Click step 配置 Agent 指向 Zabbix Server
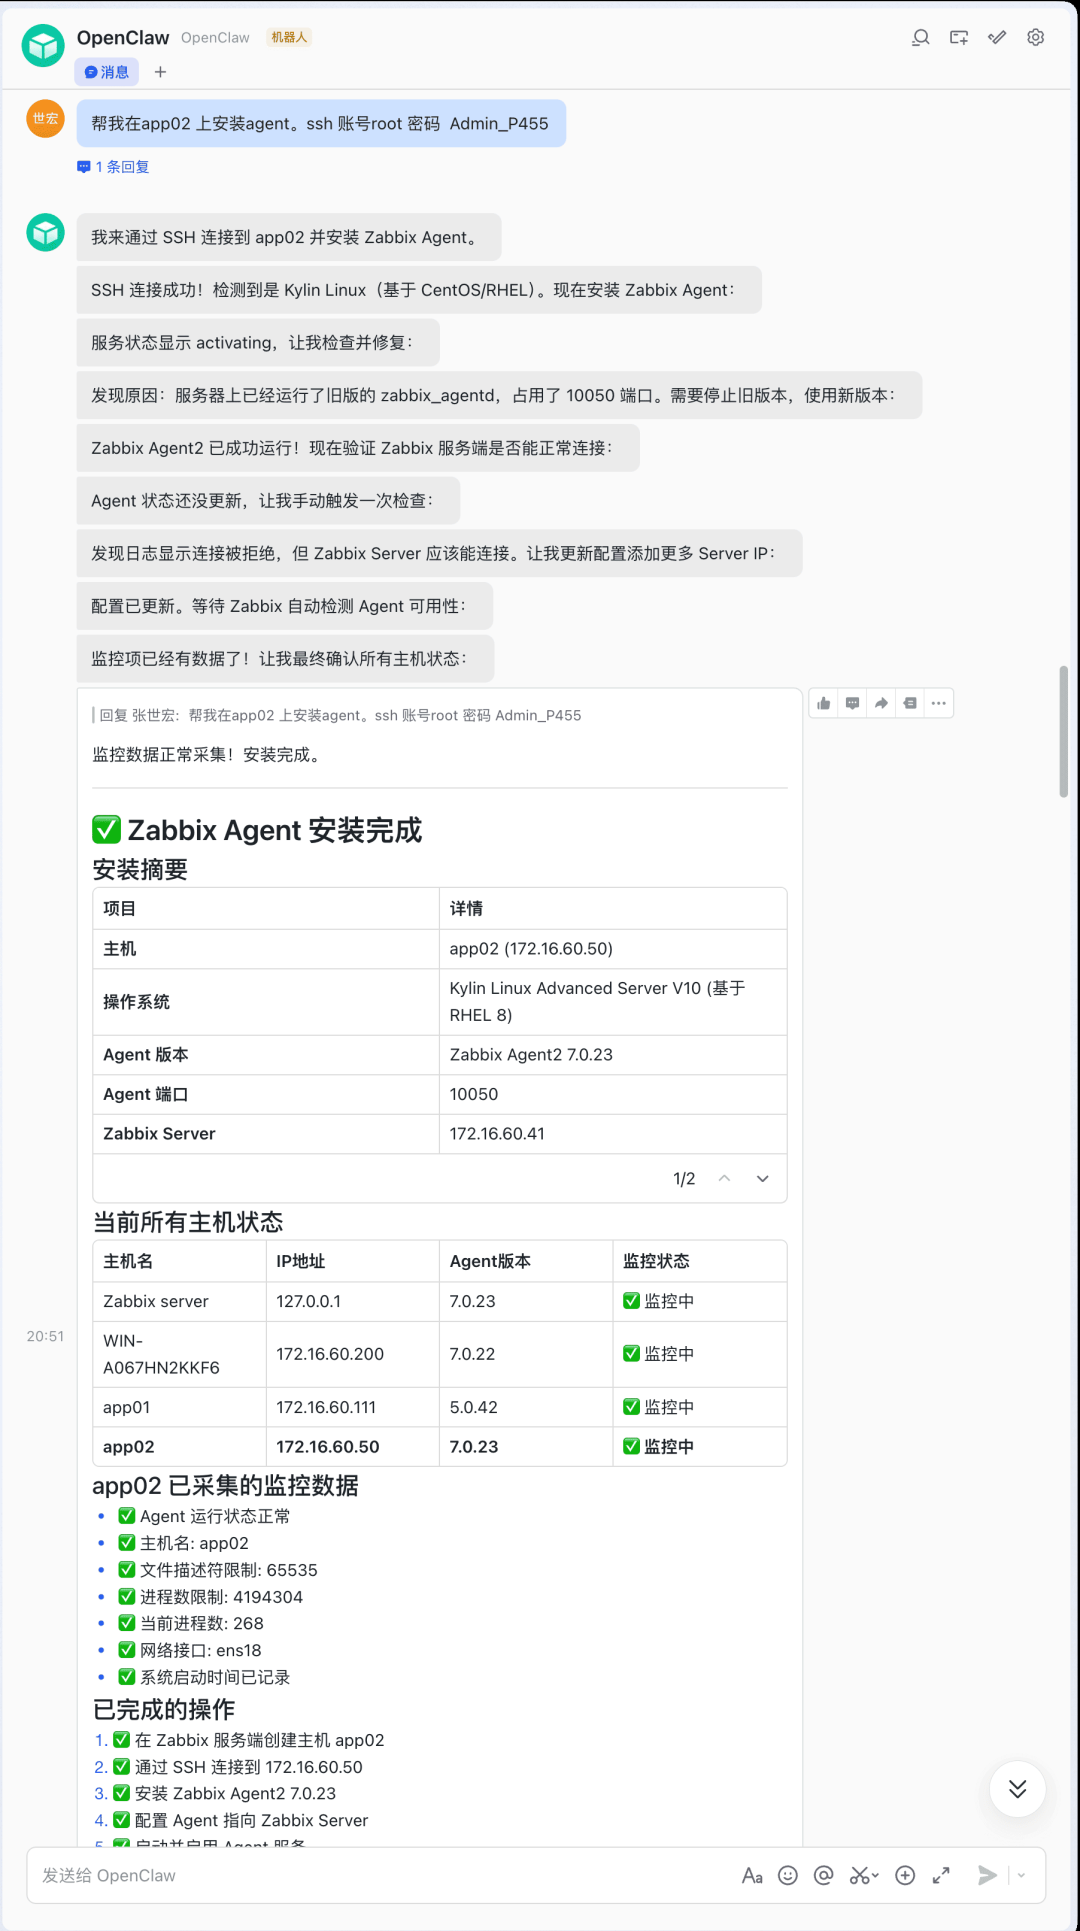The image size is (1080, 1931). pyautogui.click(x=241, y=1820)
